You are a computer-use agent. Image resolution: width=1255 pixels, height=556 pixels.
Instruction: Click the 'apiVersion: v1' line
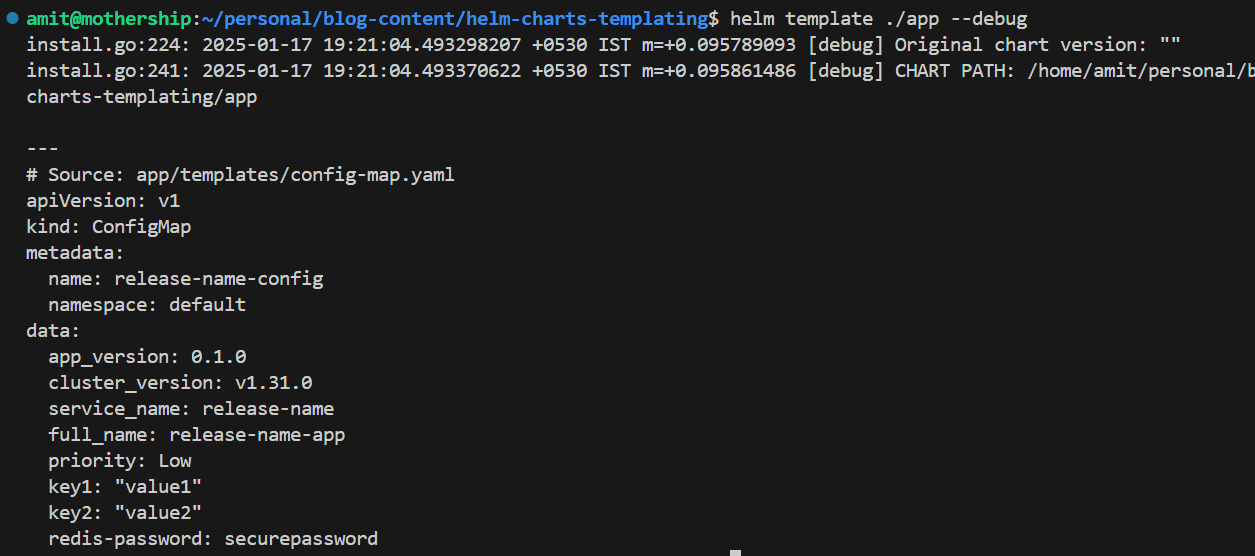(103, 201)
